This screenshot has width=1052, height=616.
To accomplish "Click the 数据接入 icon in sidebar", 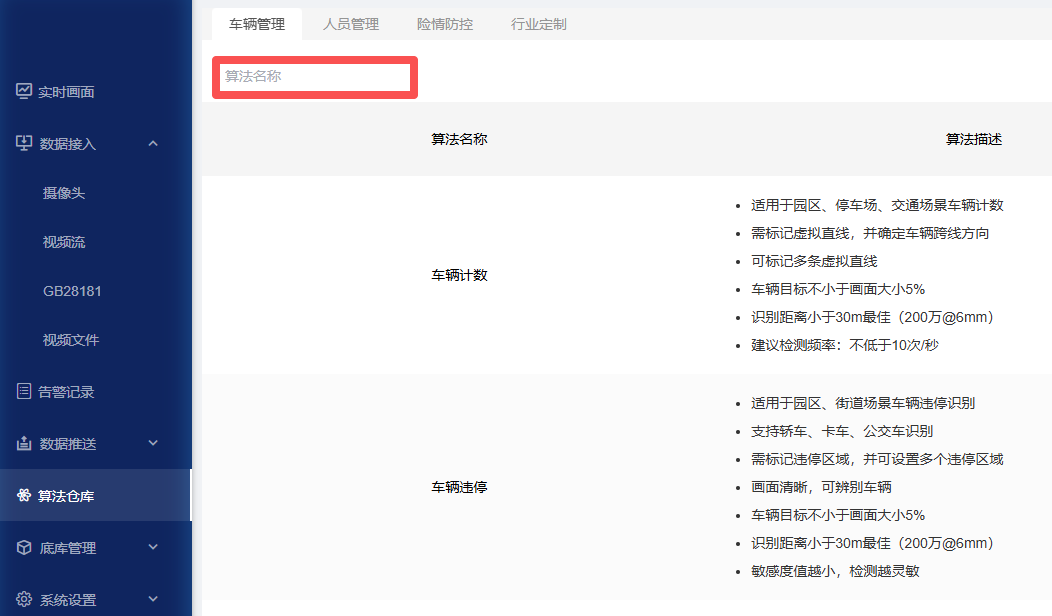I will point(25,143).
